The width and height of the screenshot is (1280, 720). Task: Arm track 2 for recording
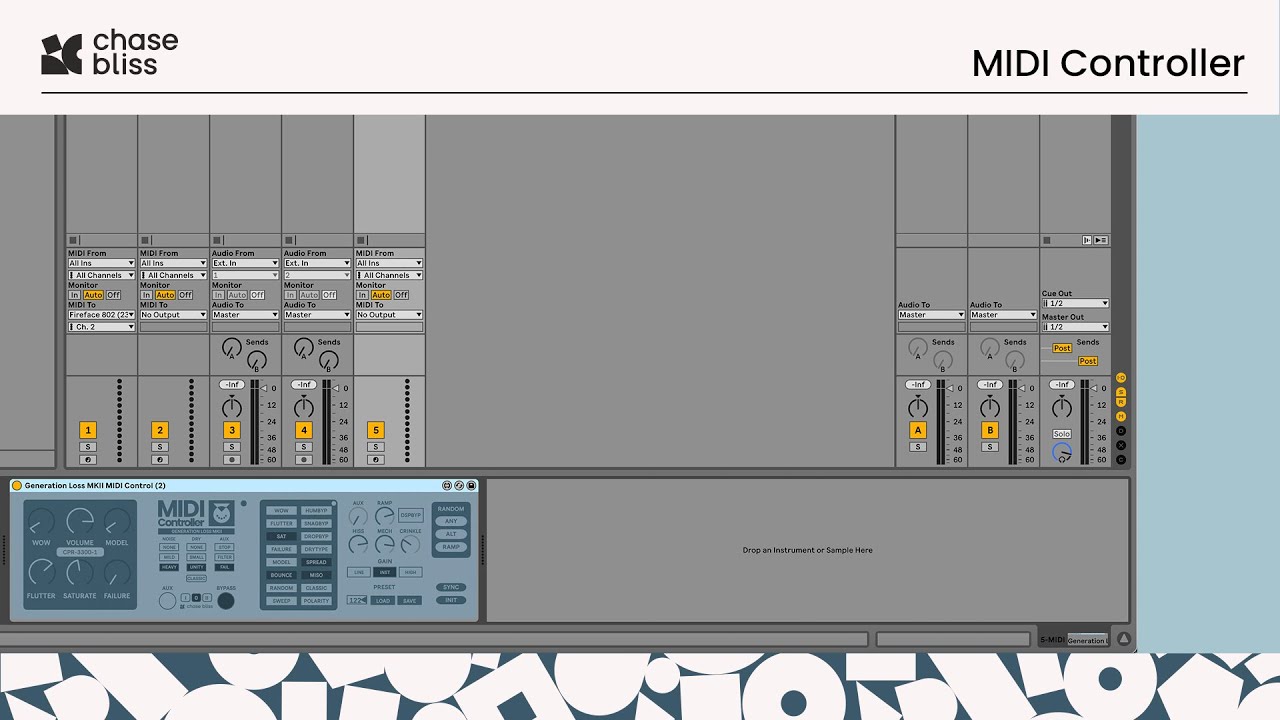(160, 460)
